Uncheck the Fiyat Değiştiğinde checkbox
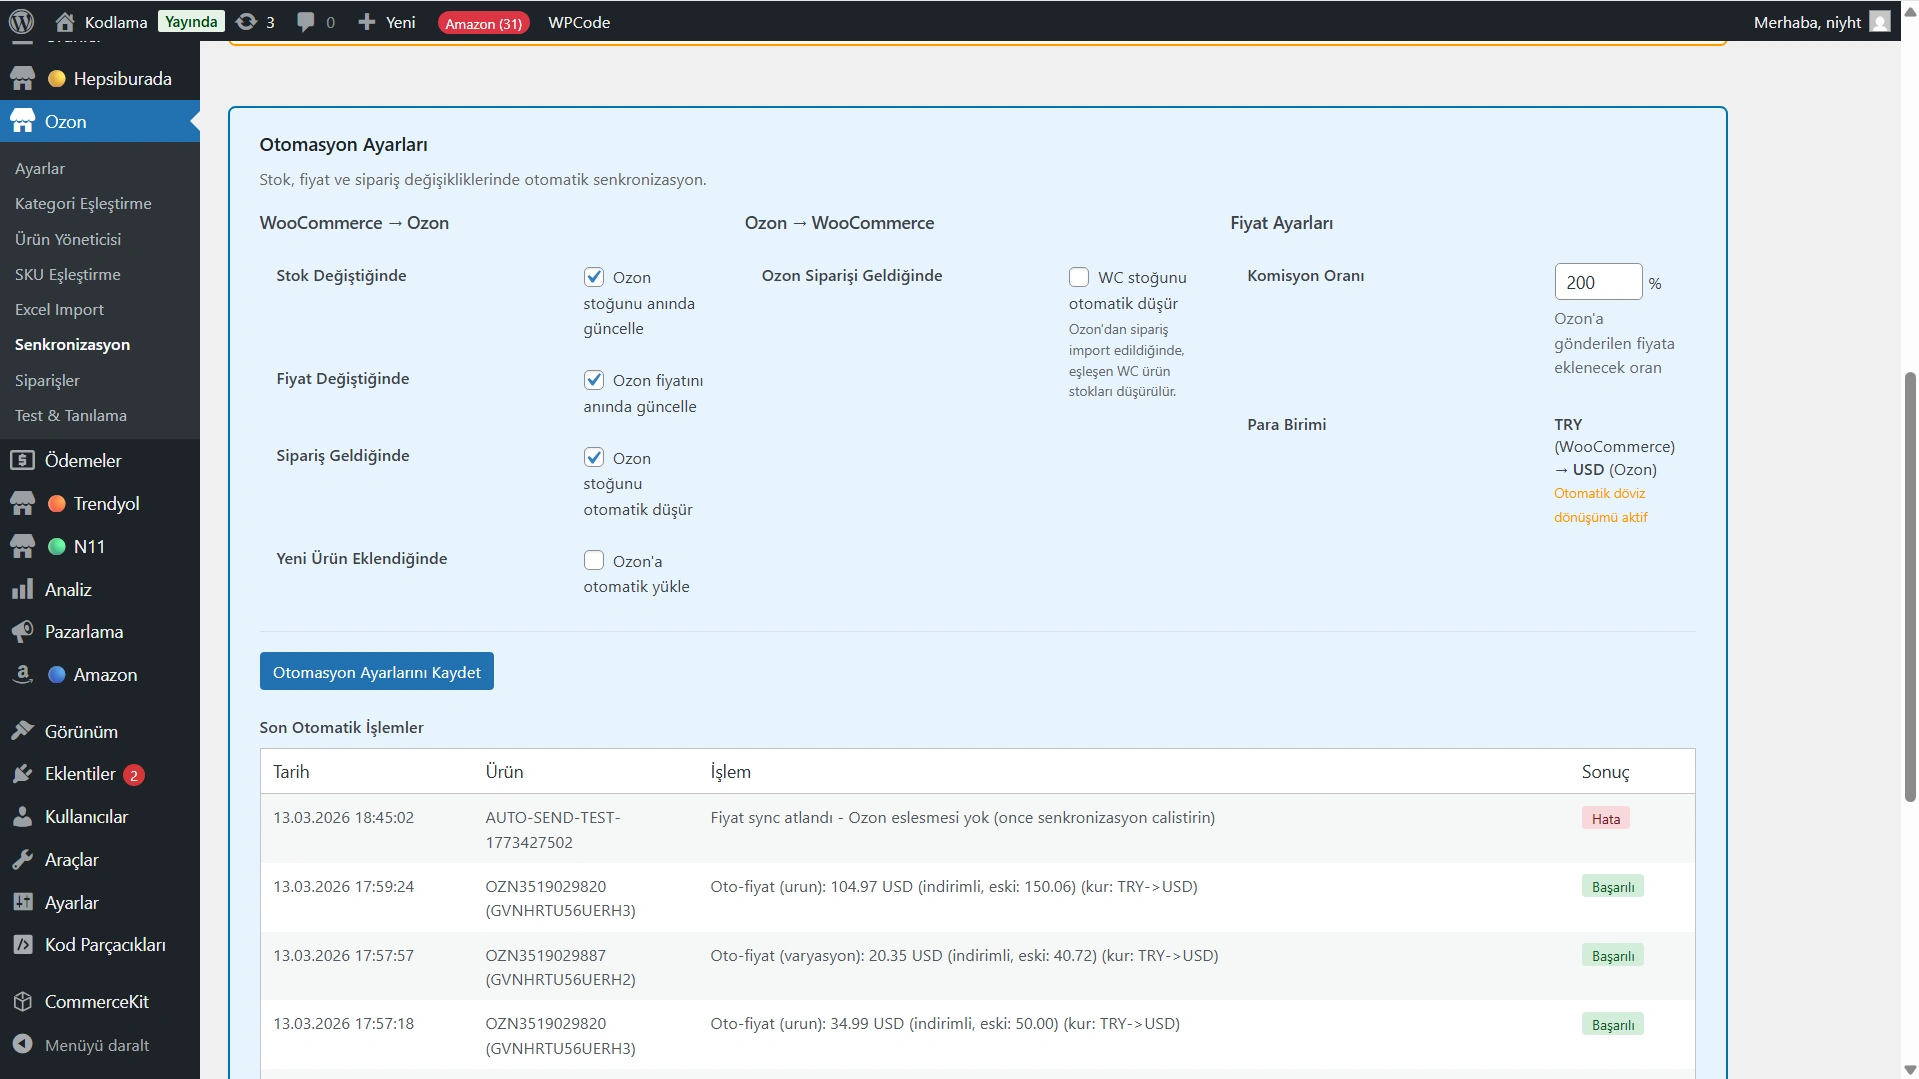The width and height of the screenshot is (1919, 1079). click(x=594, y=380)
